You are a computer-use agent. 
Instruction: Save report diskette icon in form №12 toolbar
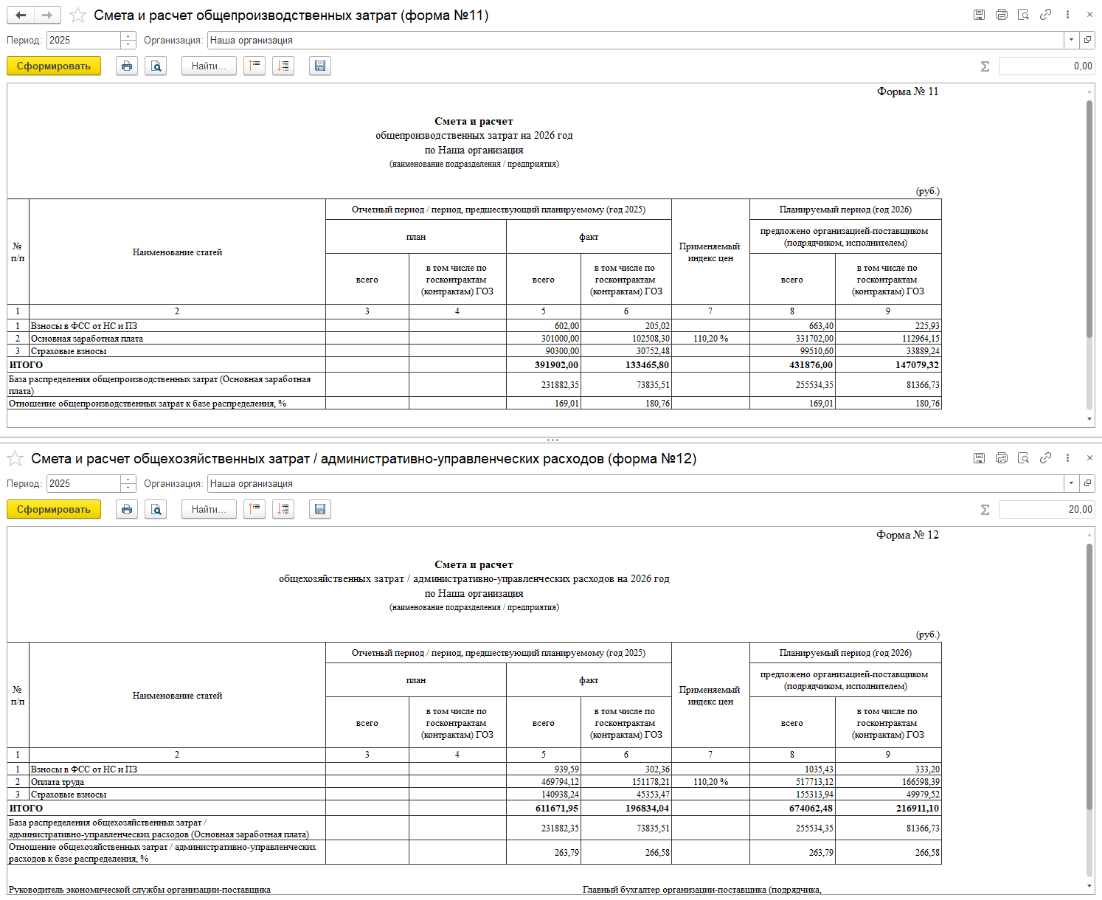320,509
